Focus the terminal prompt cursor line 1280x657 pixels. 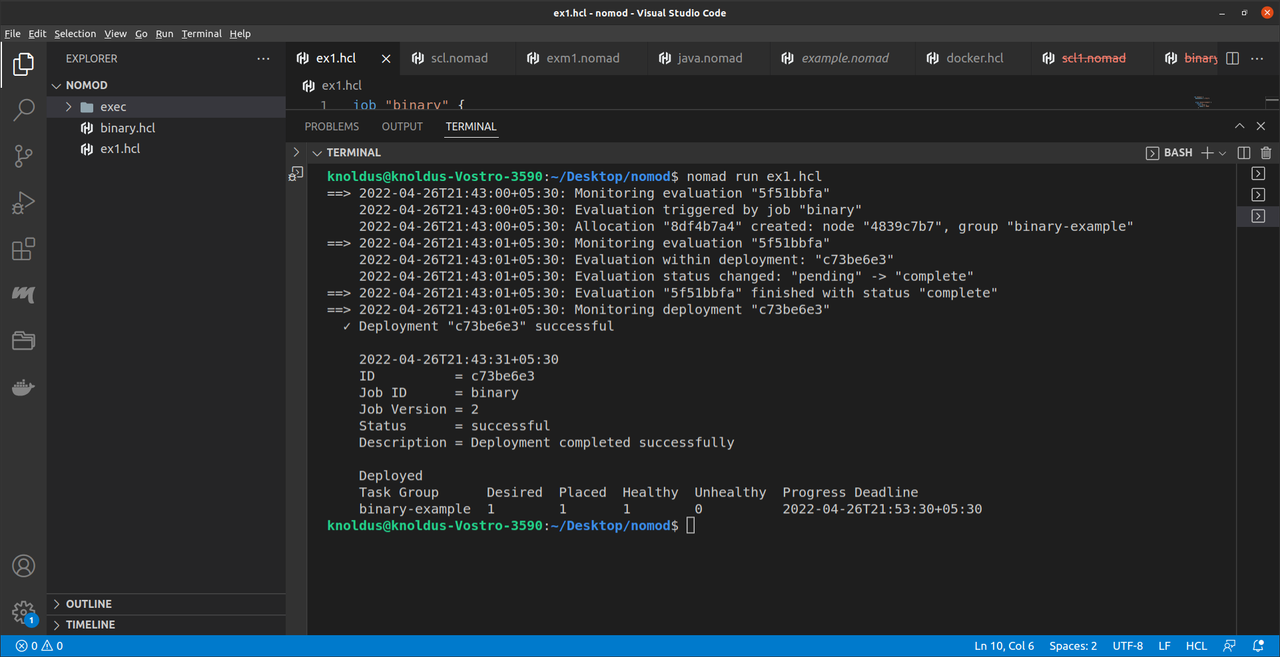(690, 526)
